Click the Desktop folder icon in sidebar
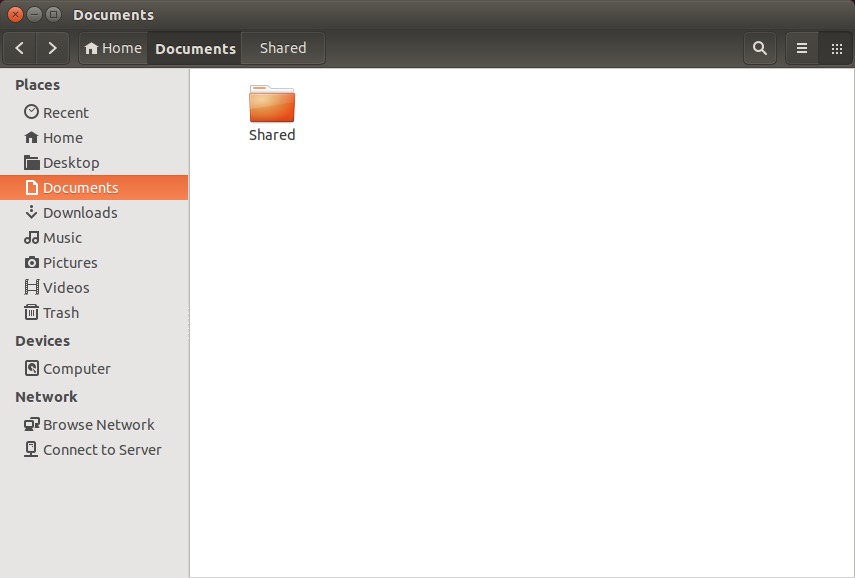Viewport: 855px width, 578px height. (x=32, y=163)
